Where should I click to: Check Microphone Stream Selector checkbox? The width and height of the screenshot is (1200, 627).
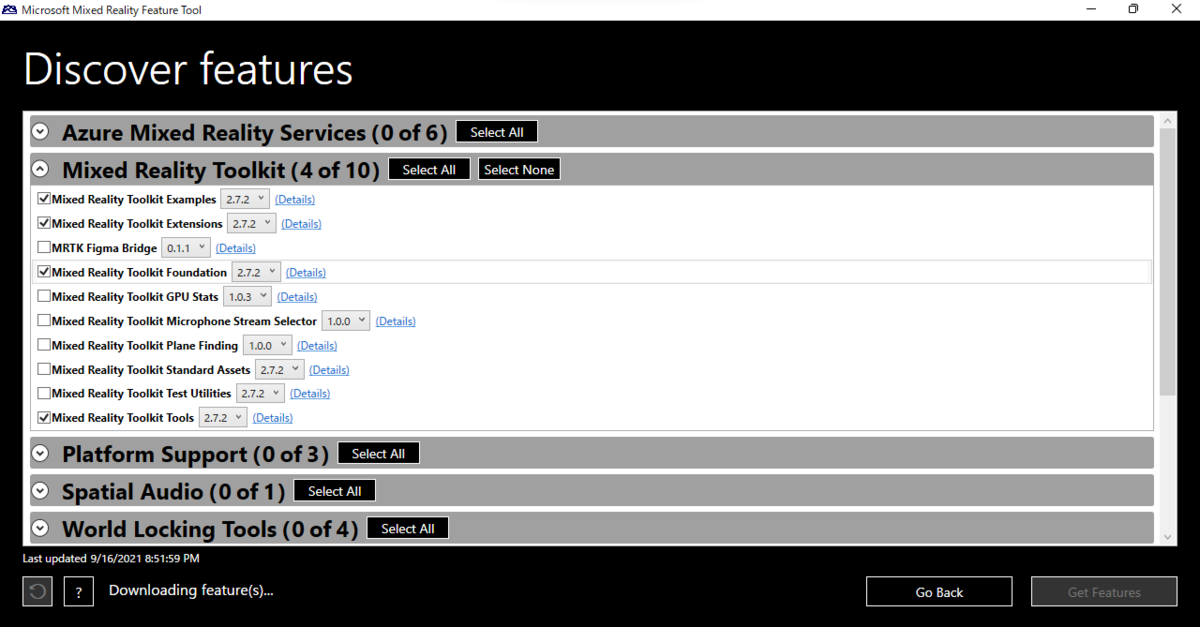[x=44, y=320]
